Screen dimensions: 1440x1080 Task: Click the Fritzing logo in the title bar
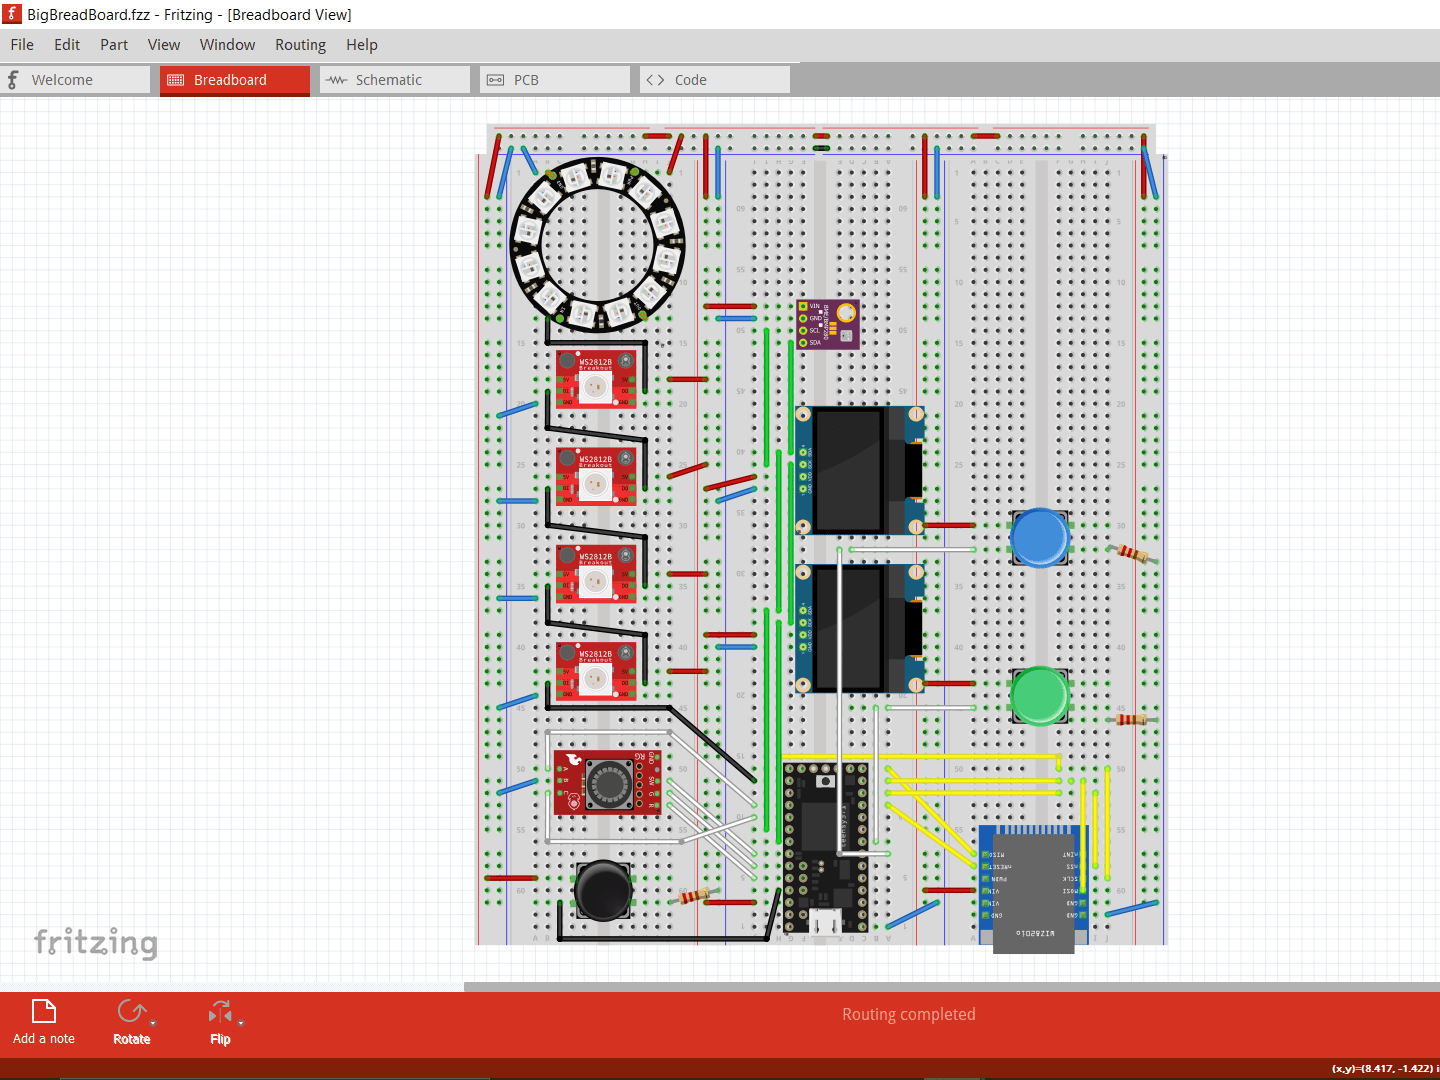[x=12, y=14]
